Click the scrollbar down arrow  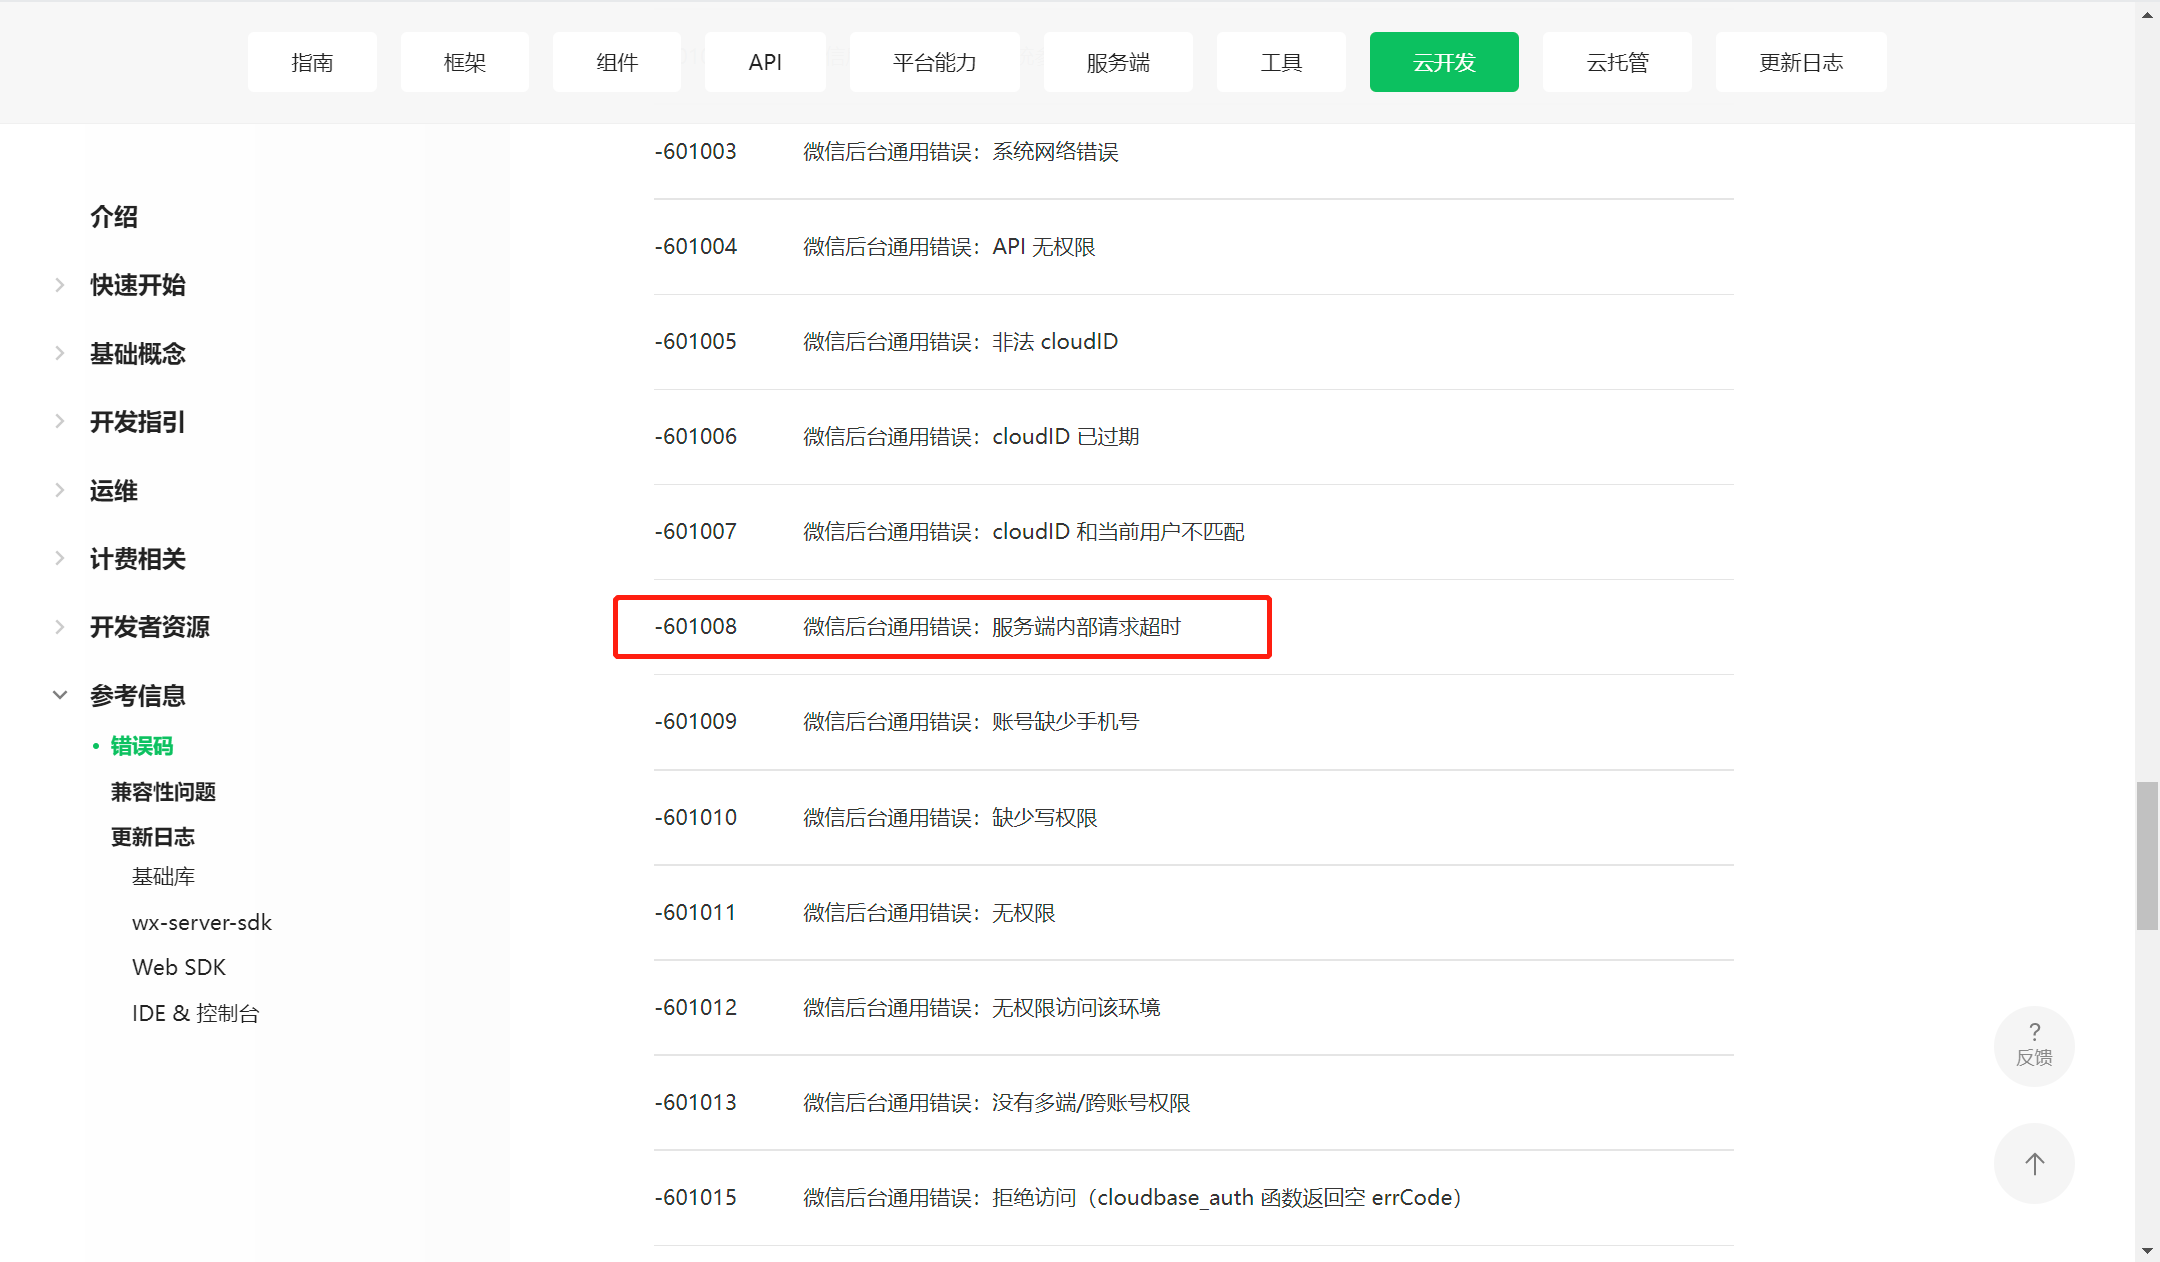coord(2147,1251)
